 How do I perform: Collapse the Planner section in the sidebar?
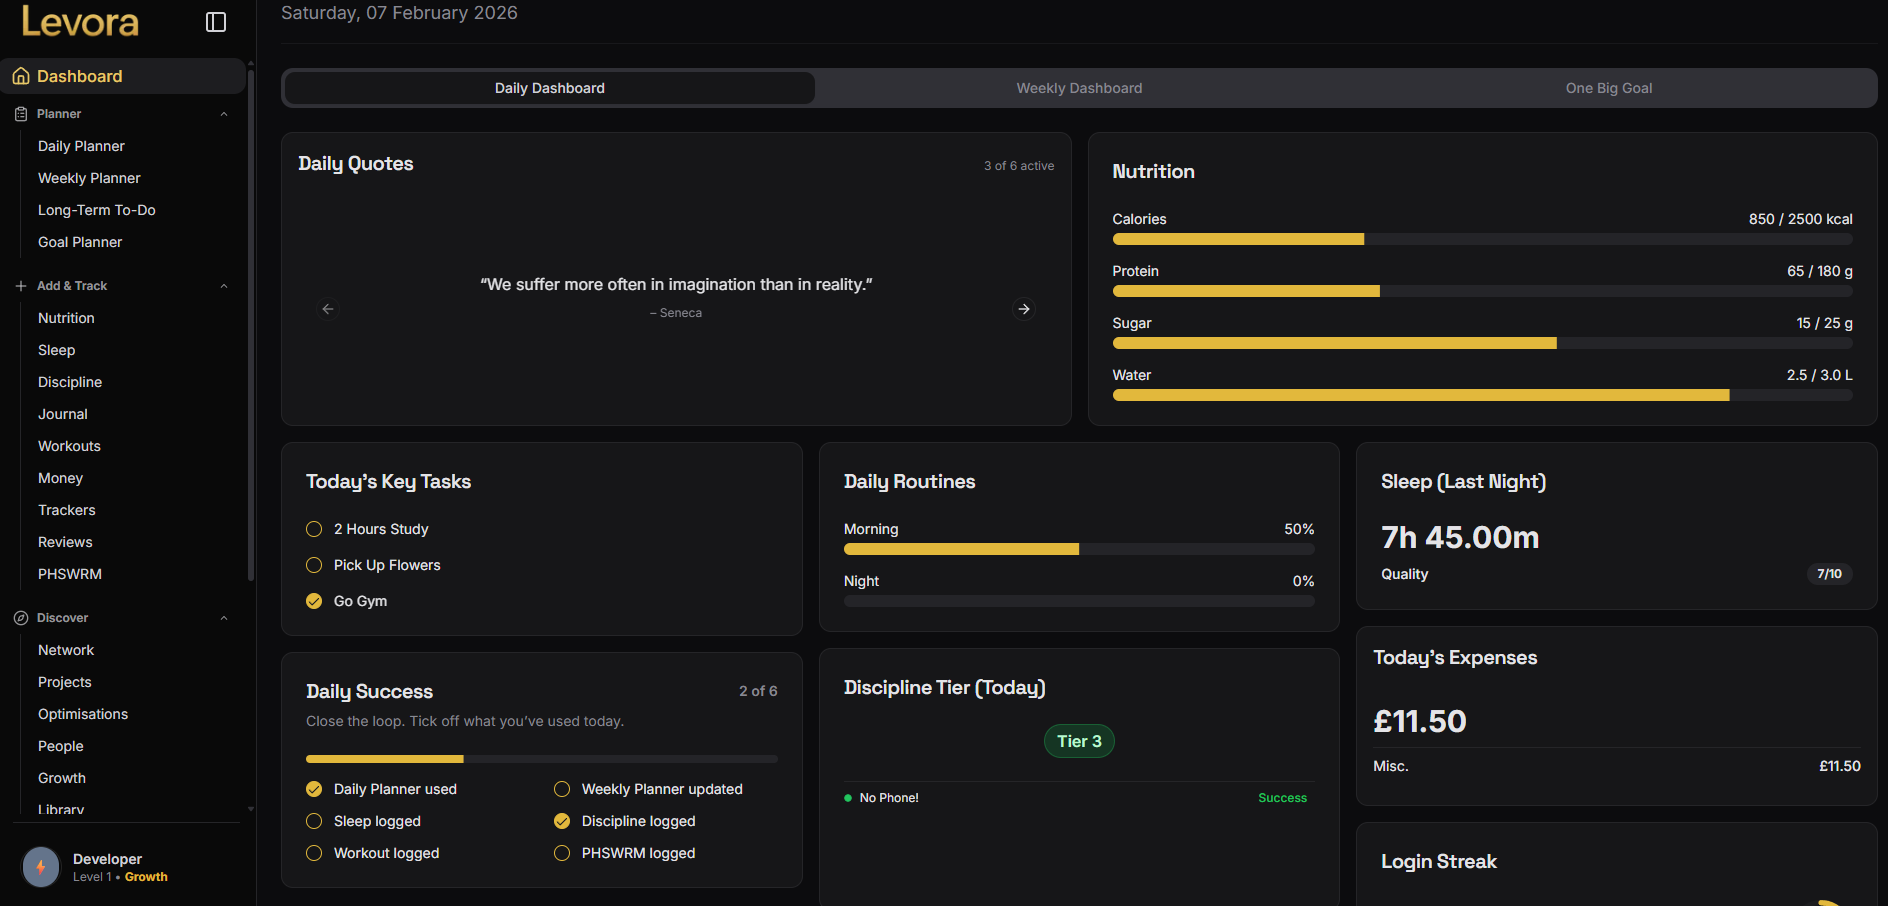[x=223, y=113]
